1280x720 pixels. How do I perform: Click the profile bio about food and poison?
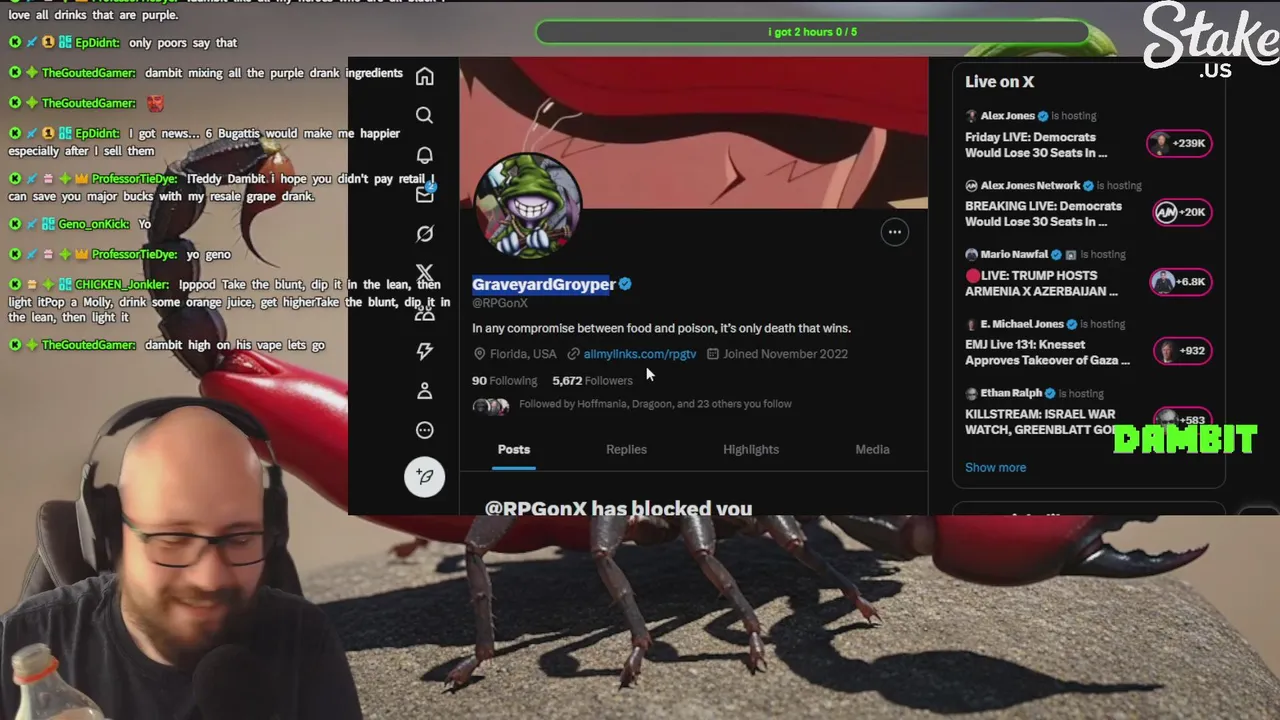click(x=661, y=328)
